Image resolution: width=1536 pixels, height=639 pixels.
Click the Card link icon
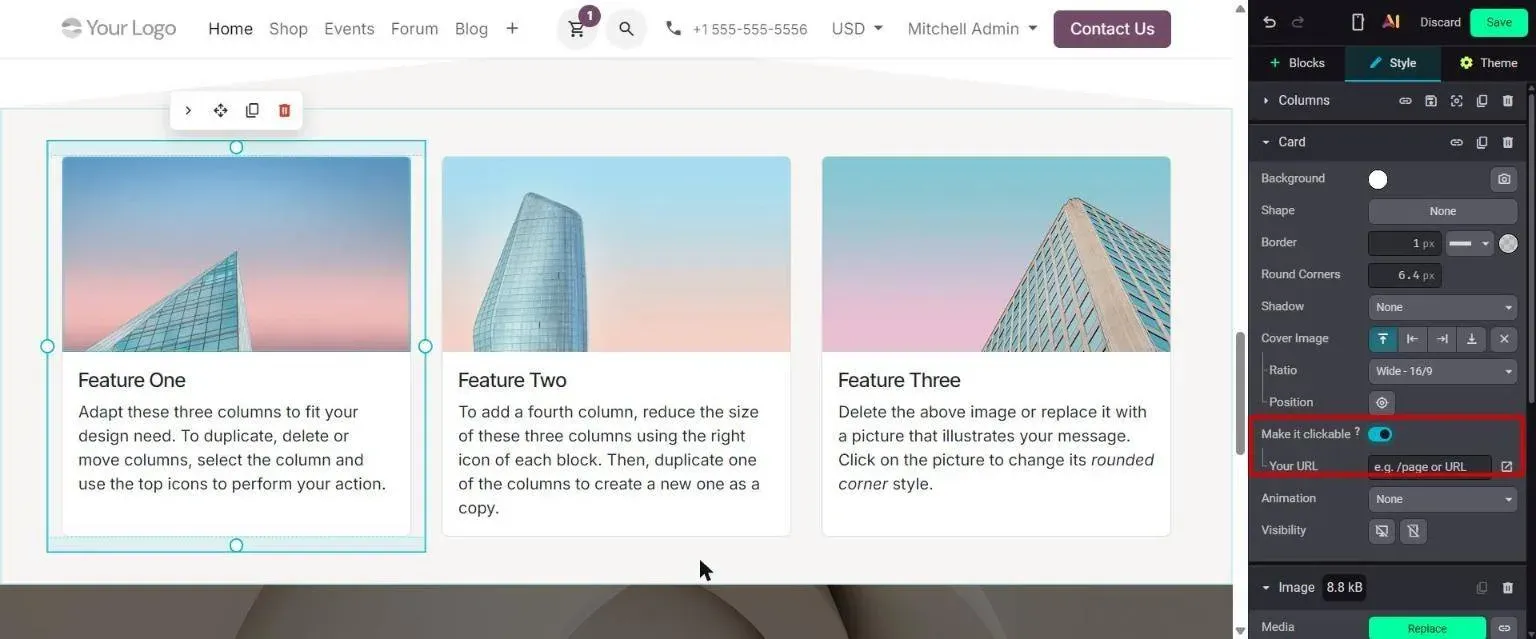(1456, 143)
